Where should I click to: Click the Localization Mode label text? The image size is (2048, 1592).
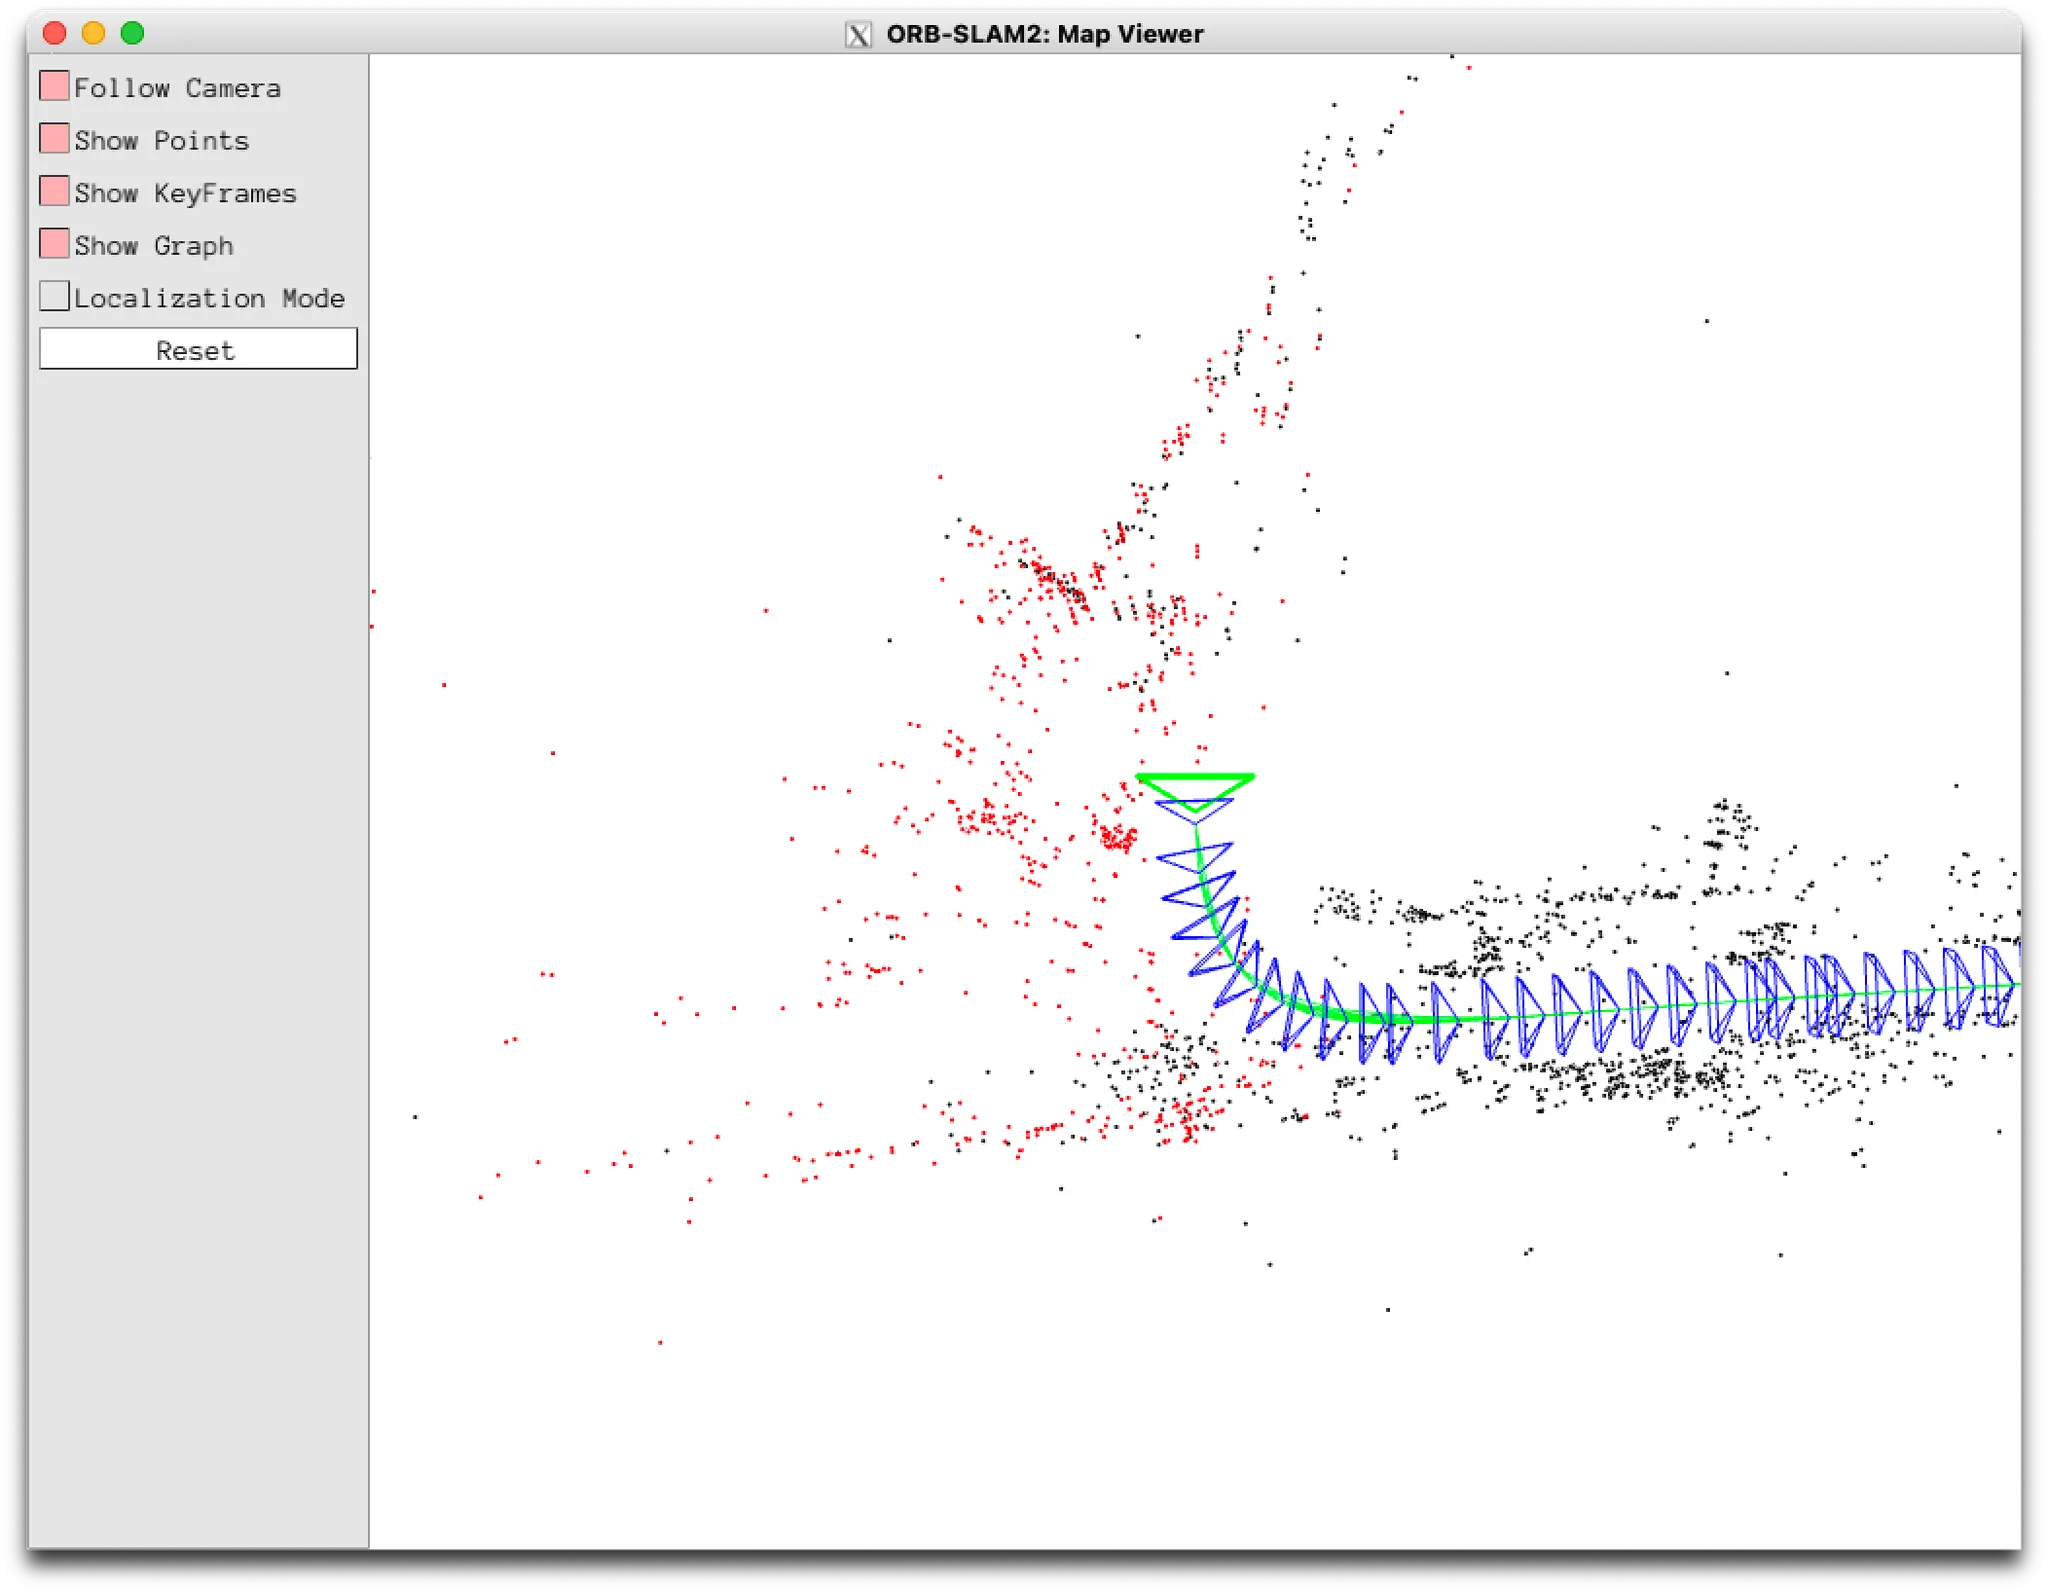[x=209, y=298]
